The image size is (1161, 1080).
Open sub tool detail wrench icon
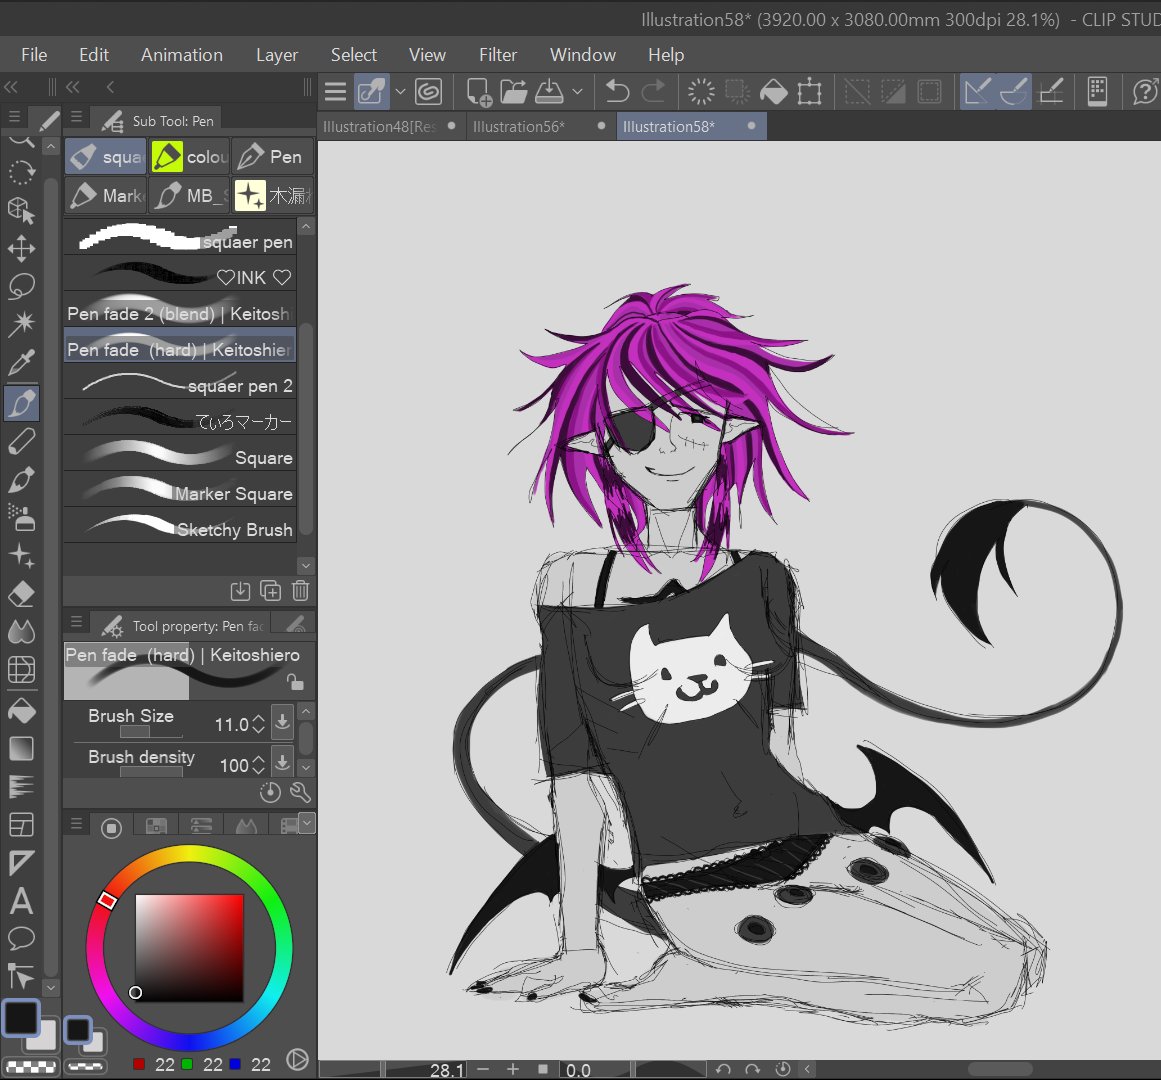pyautogui.click(x=300, y=793)
